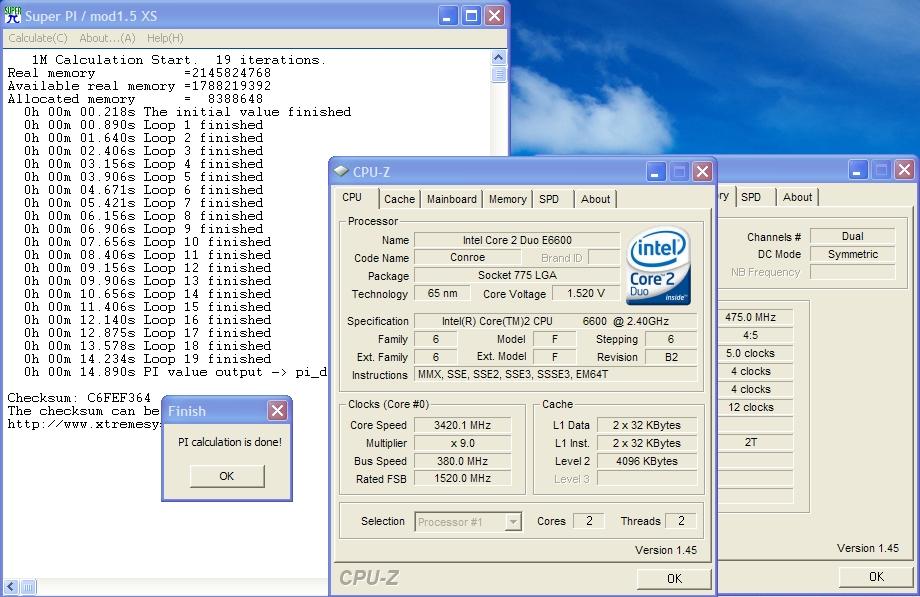
Task: Open the About tab in front CPU-Z
Action: coord(596,199)
